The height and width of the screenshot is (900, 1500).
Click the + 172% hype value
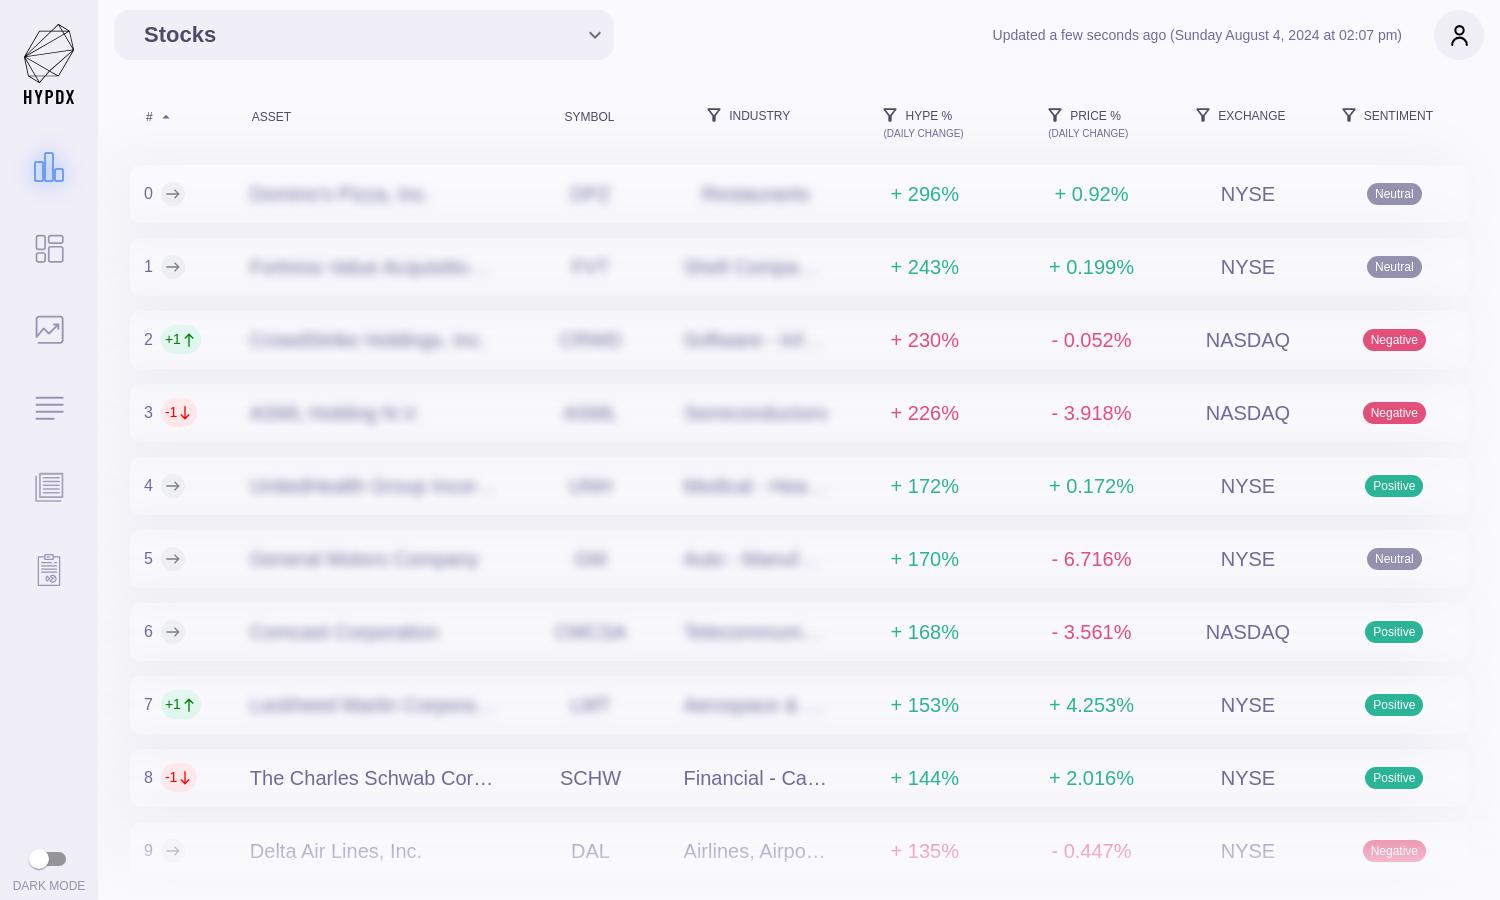tap(925, 486)
